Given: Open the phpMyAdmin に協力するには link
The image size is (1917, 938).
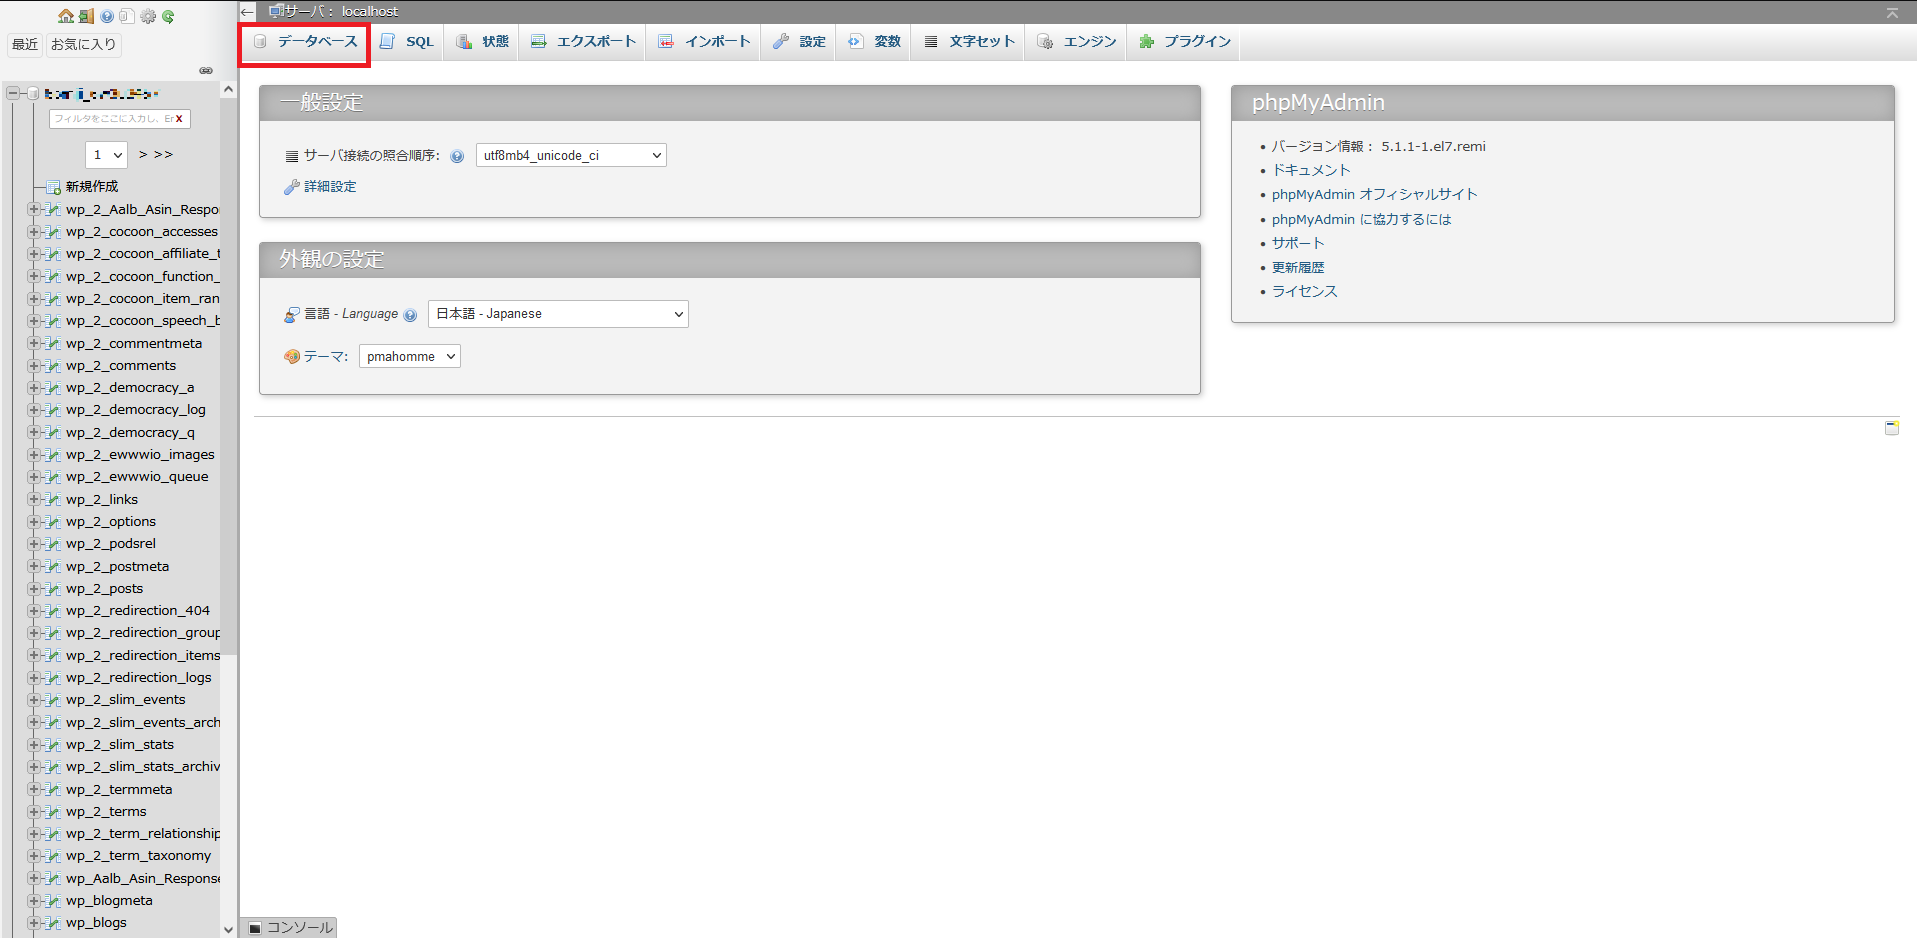Looking at the screenshot, I should pos(1361,220).
